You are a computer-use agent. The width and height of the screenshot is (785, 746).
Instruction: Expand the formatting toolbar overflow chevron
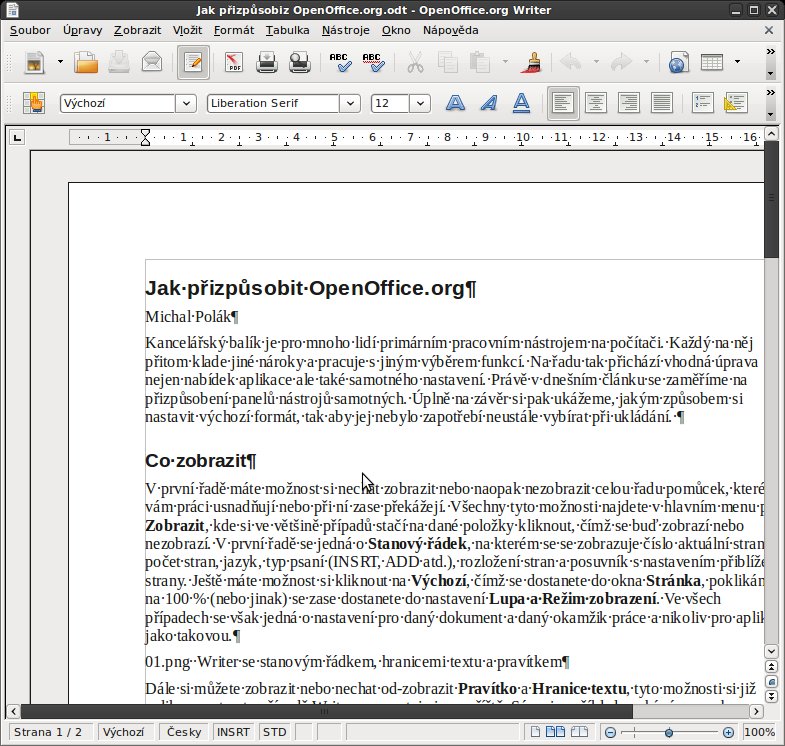[771, 93]
